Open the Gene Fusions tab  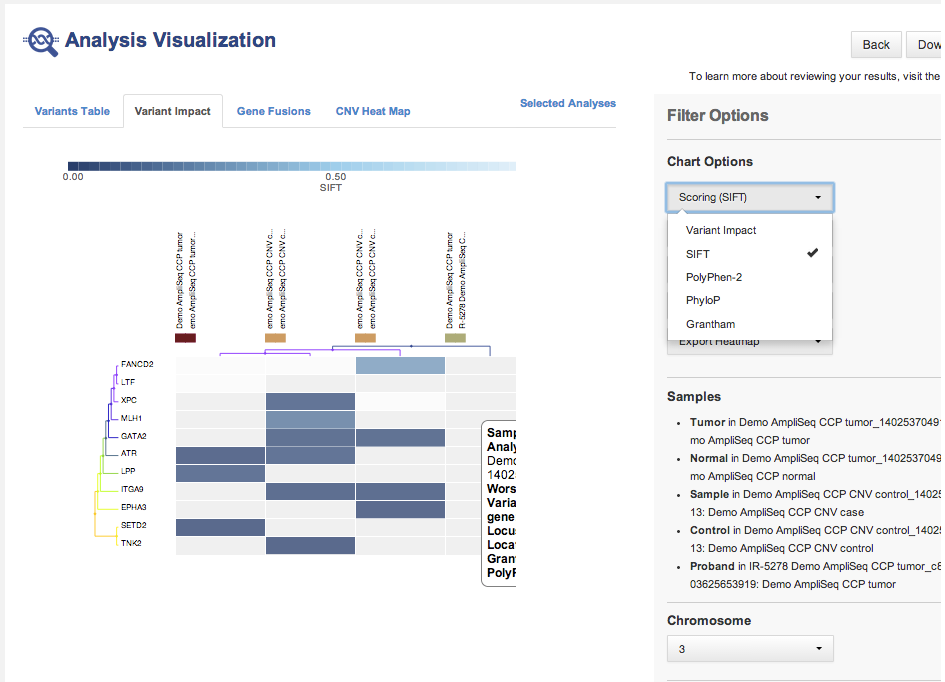[x=273, y=111]
